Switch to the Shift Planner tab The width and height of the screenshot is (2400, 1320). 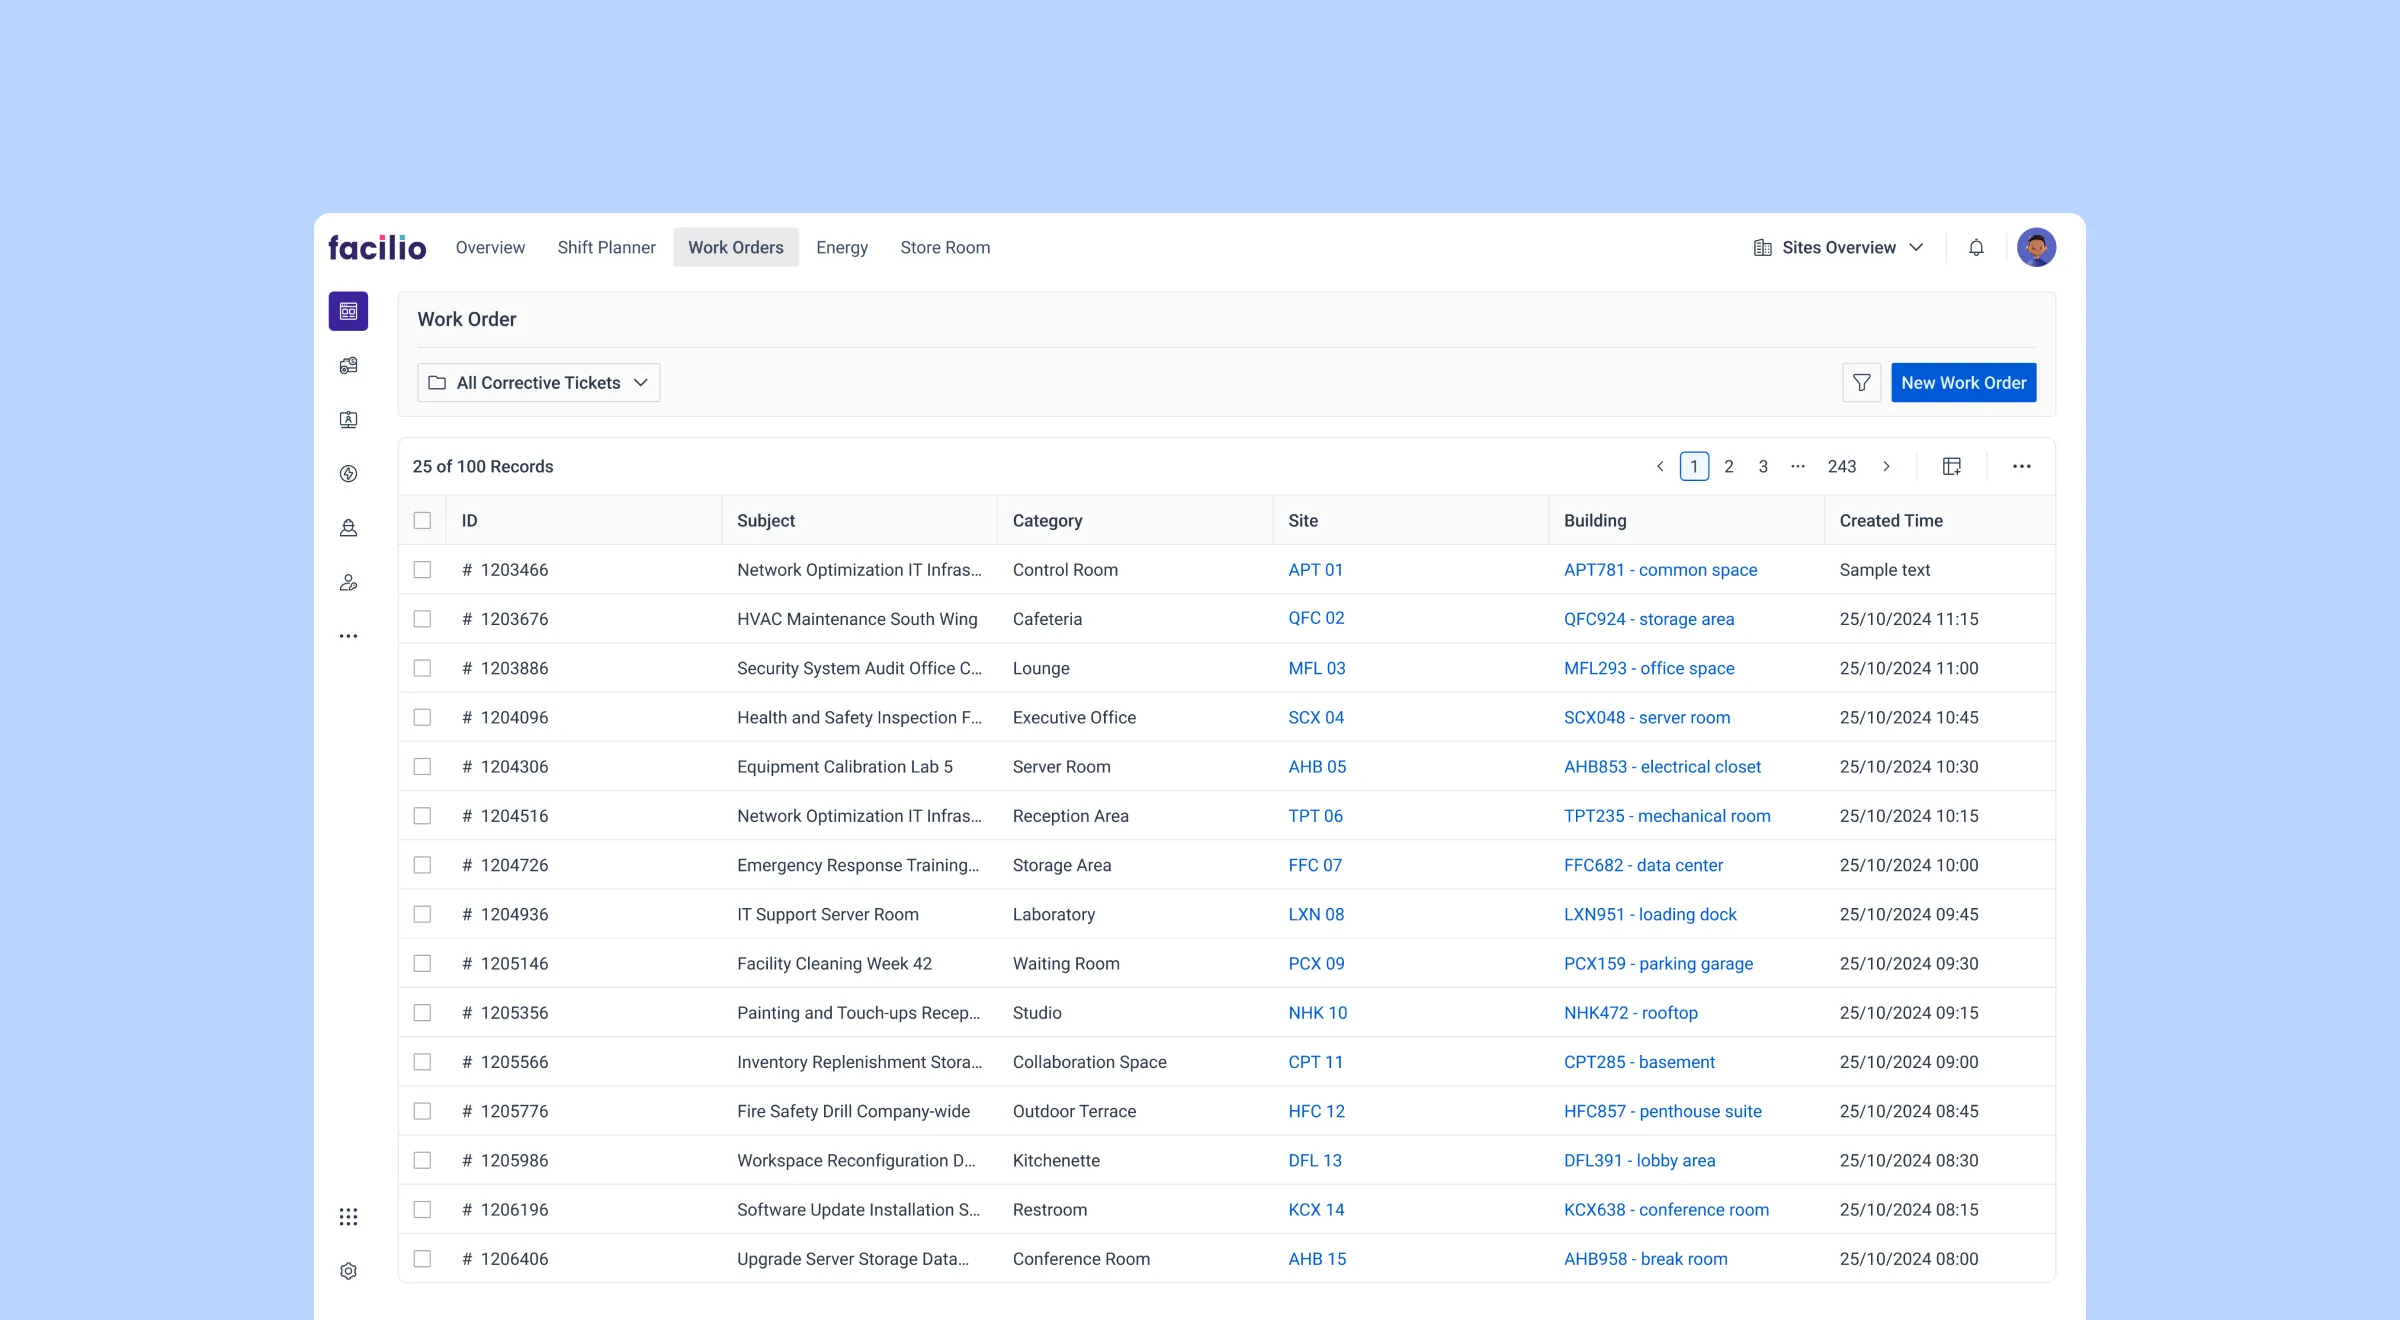pyautogui.click(x=606, y=247)
